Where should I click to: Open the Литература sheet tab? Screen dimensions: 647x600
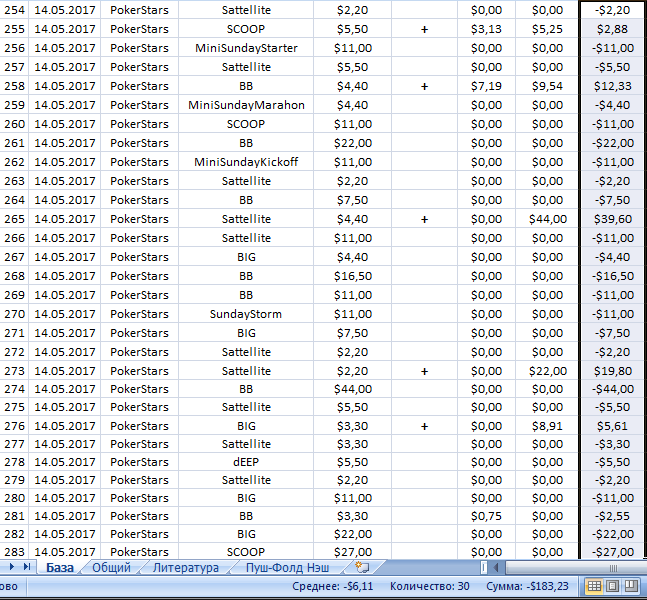coord(186,568)
